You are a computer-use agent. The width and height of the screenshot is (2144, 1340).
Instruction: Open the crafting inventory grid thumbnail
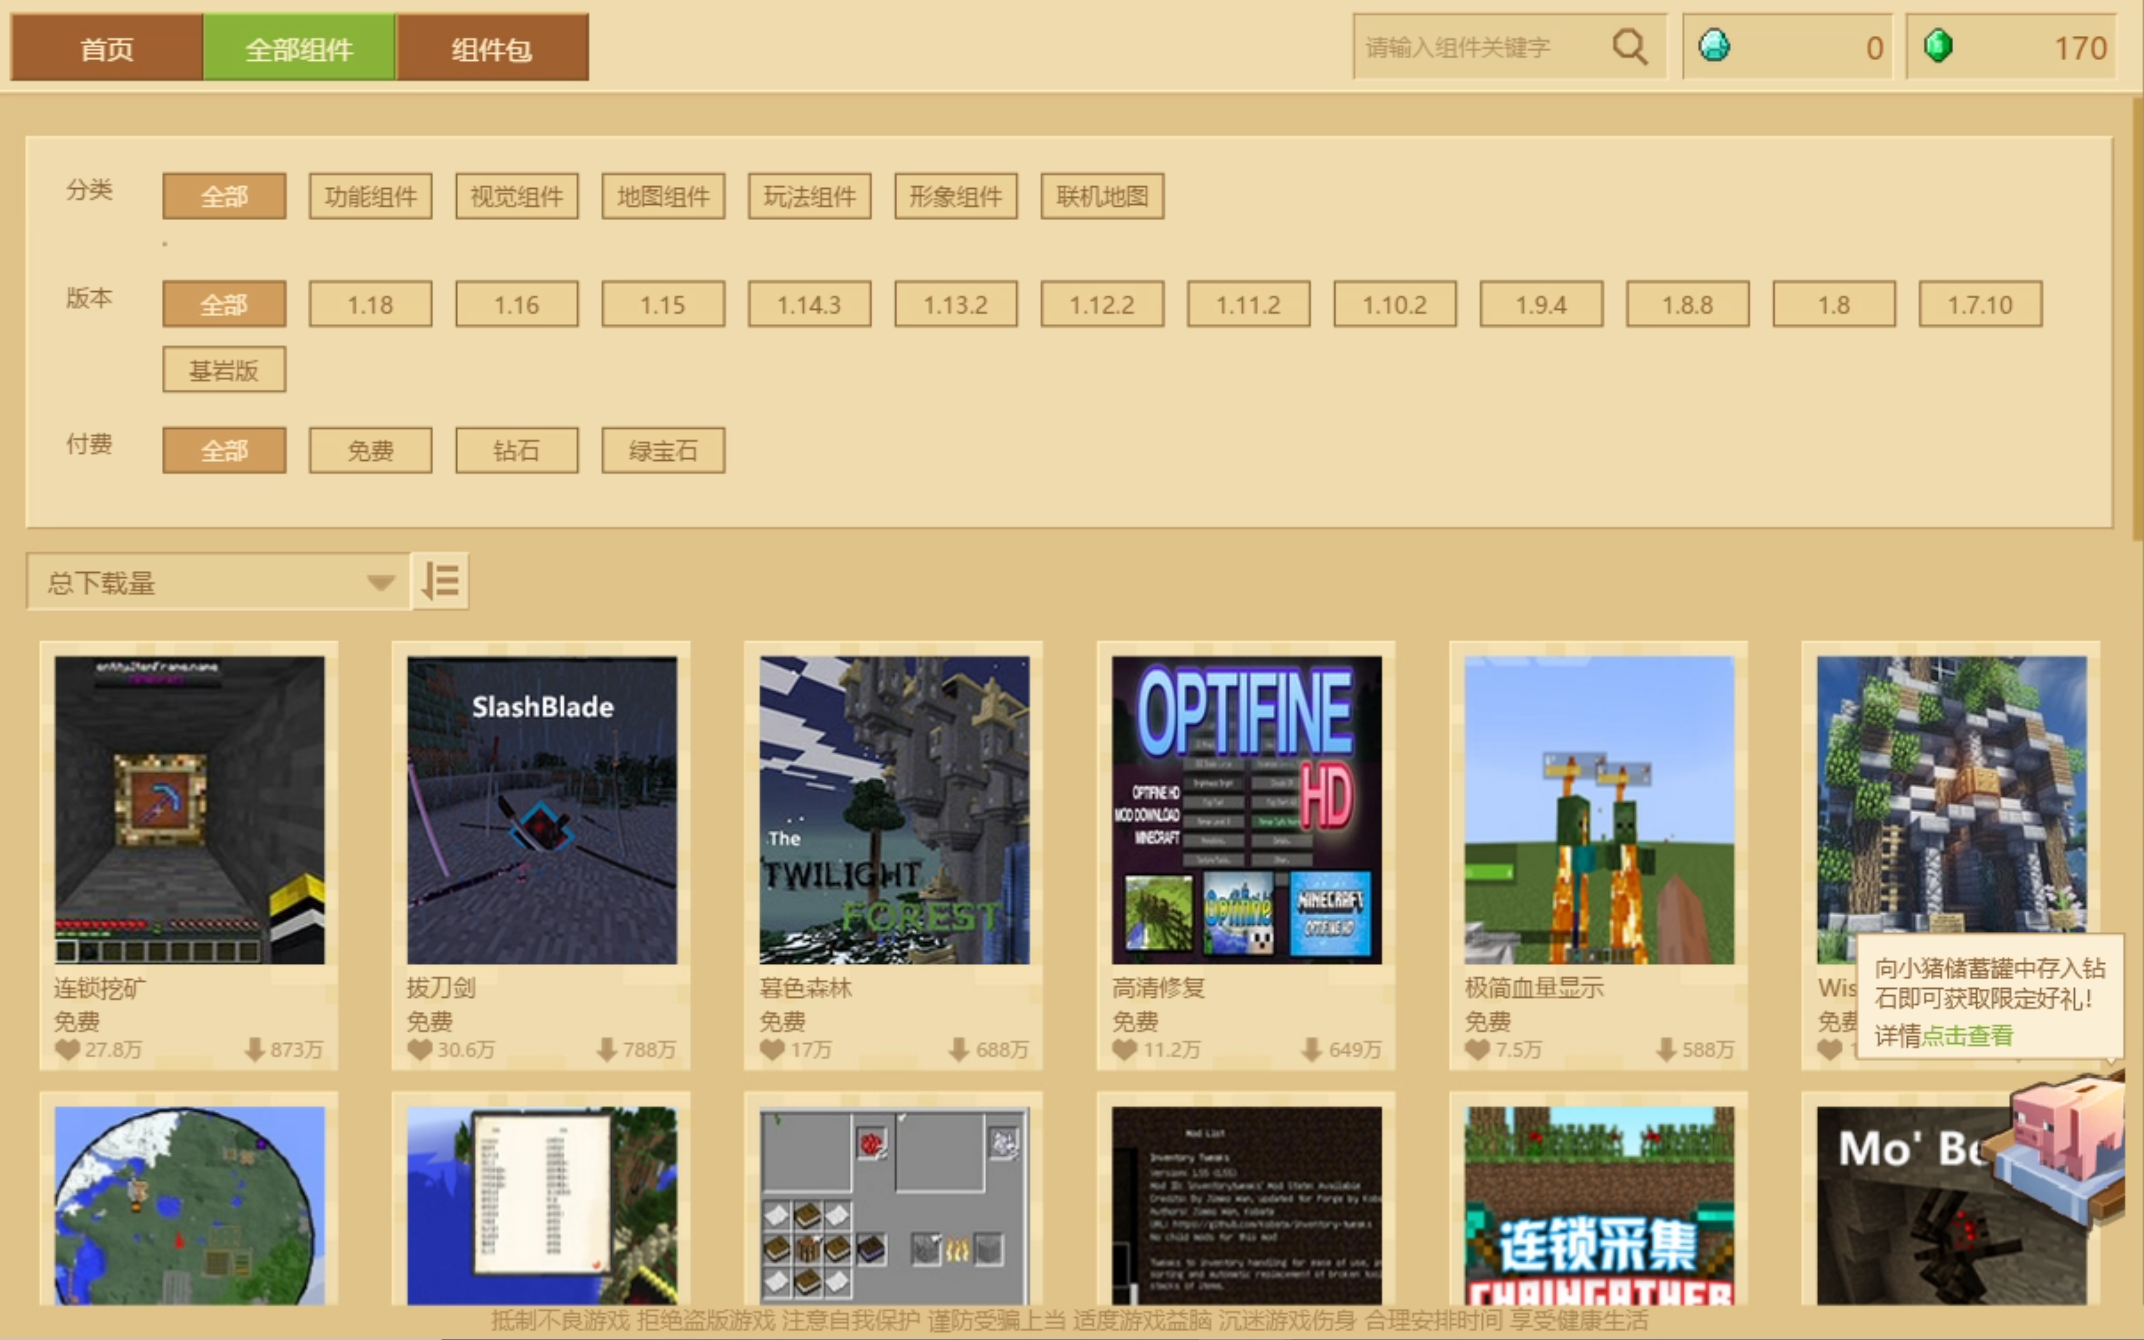point(894,1205)
